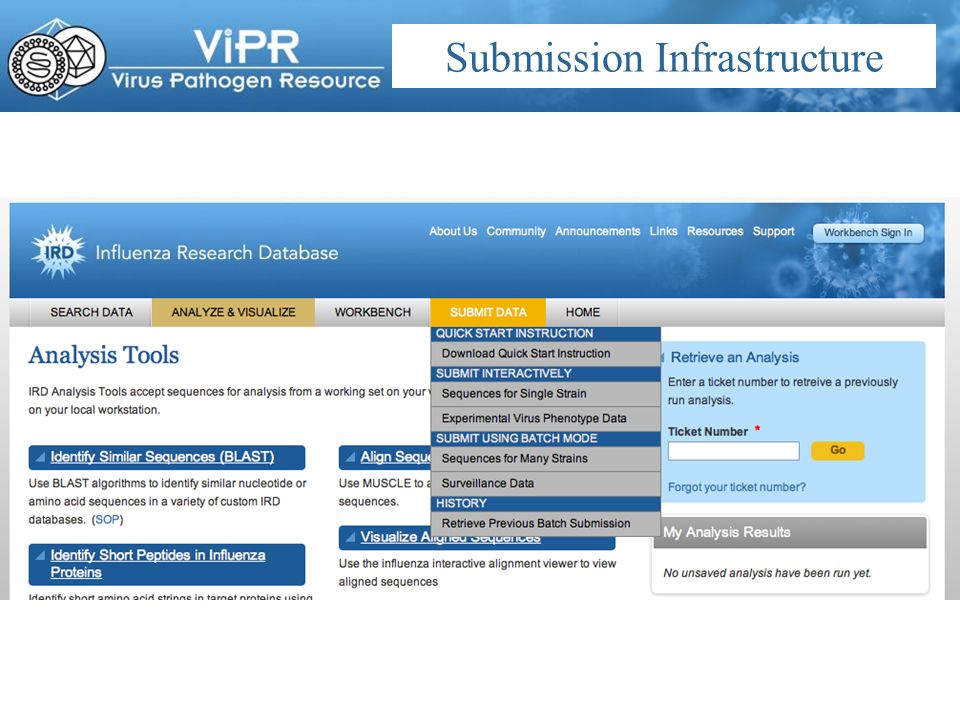Switch to the Workbench tab
The height and width of the screenshot is (720, 960).
(x=372, y=312)
